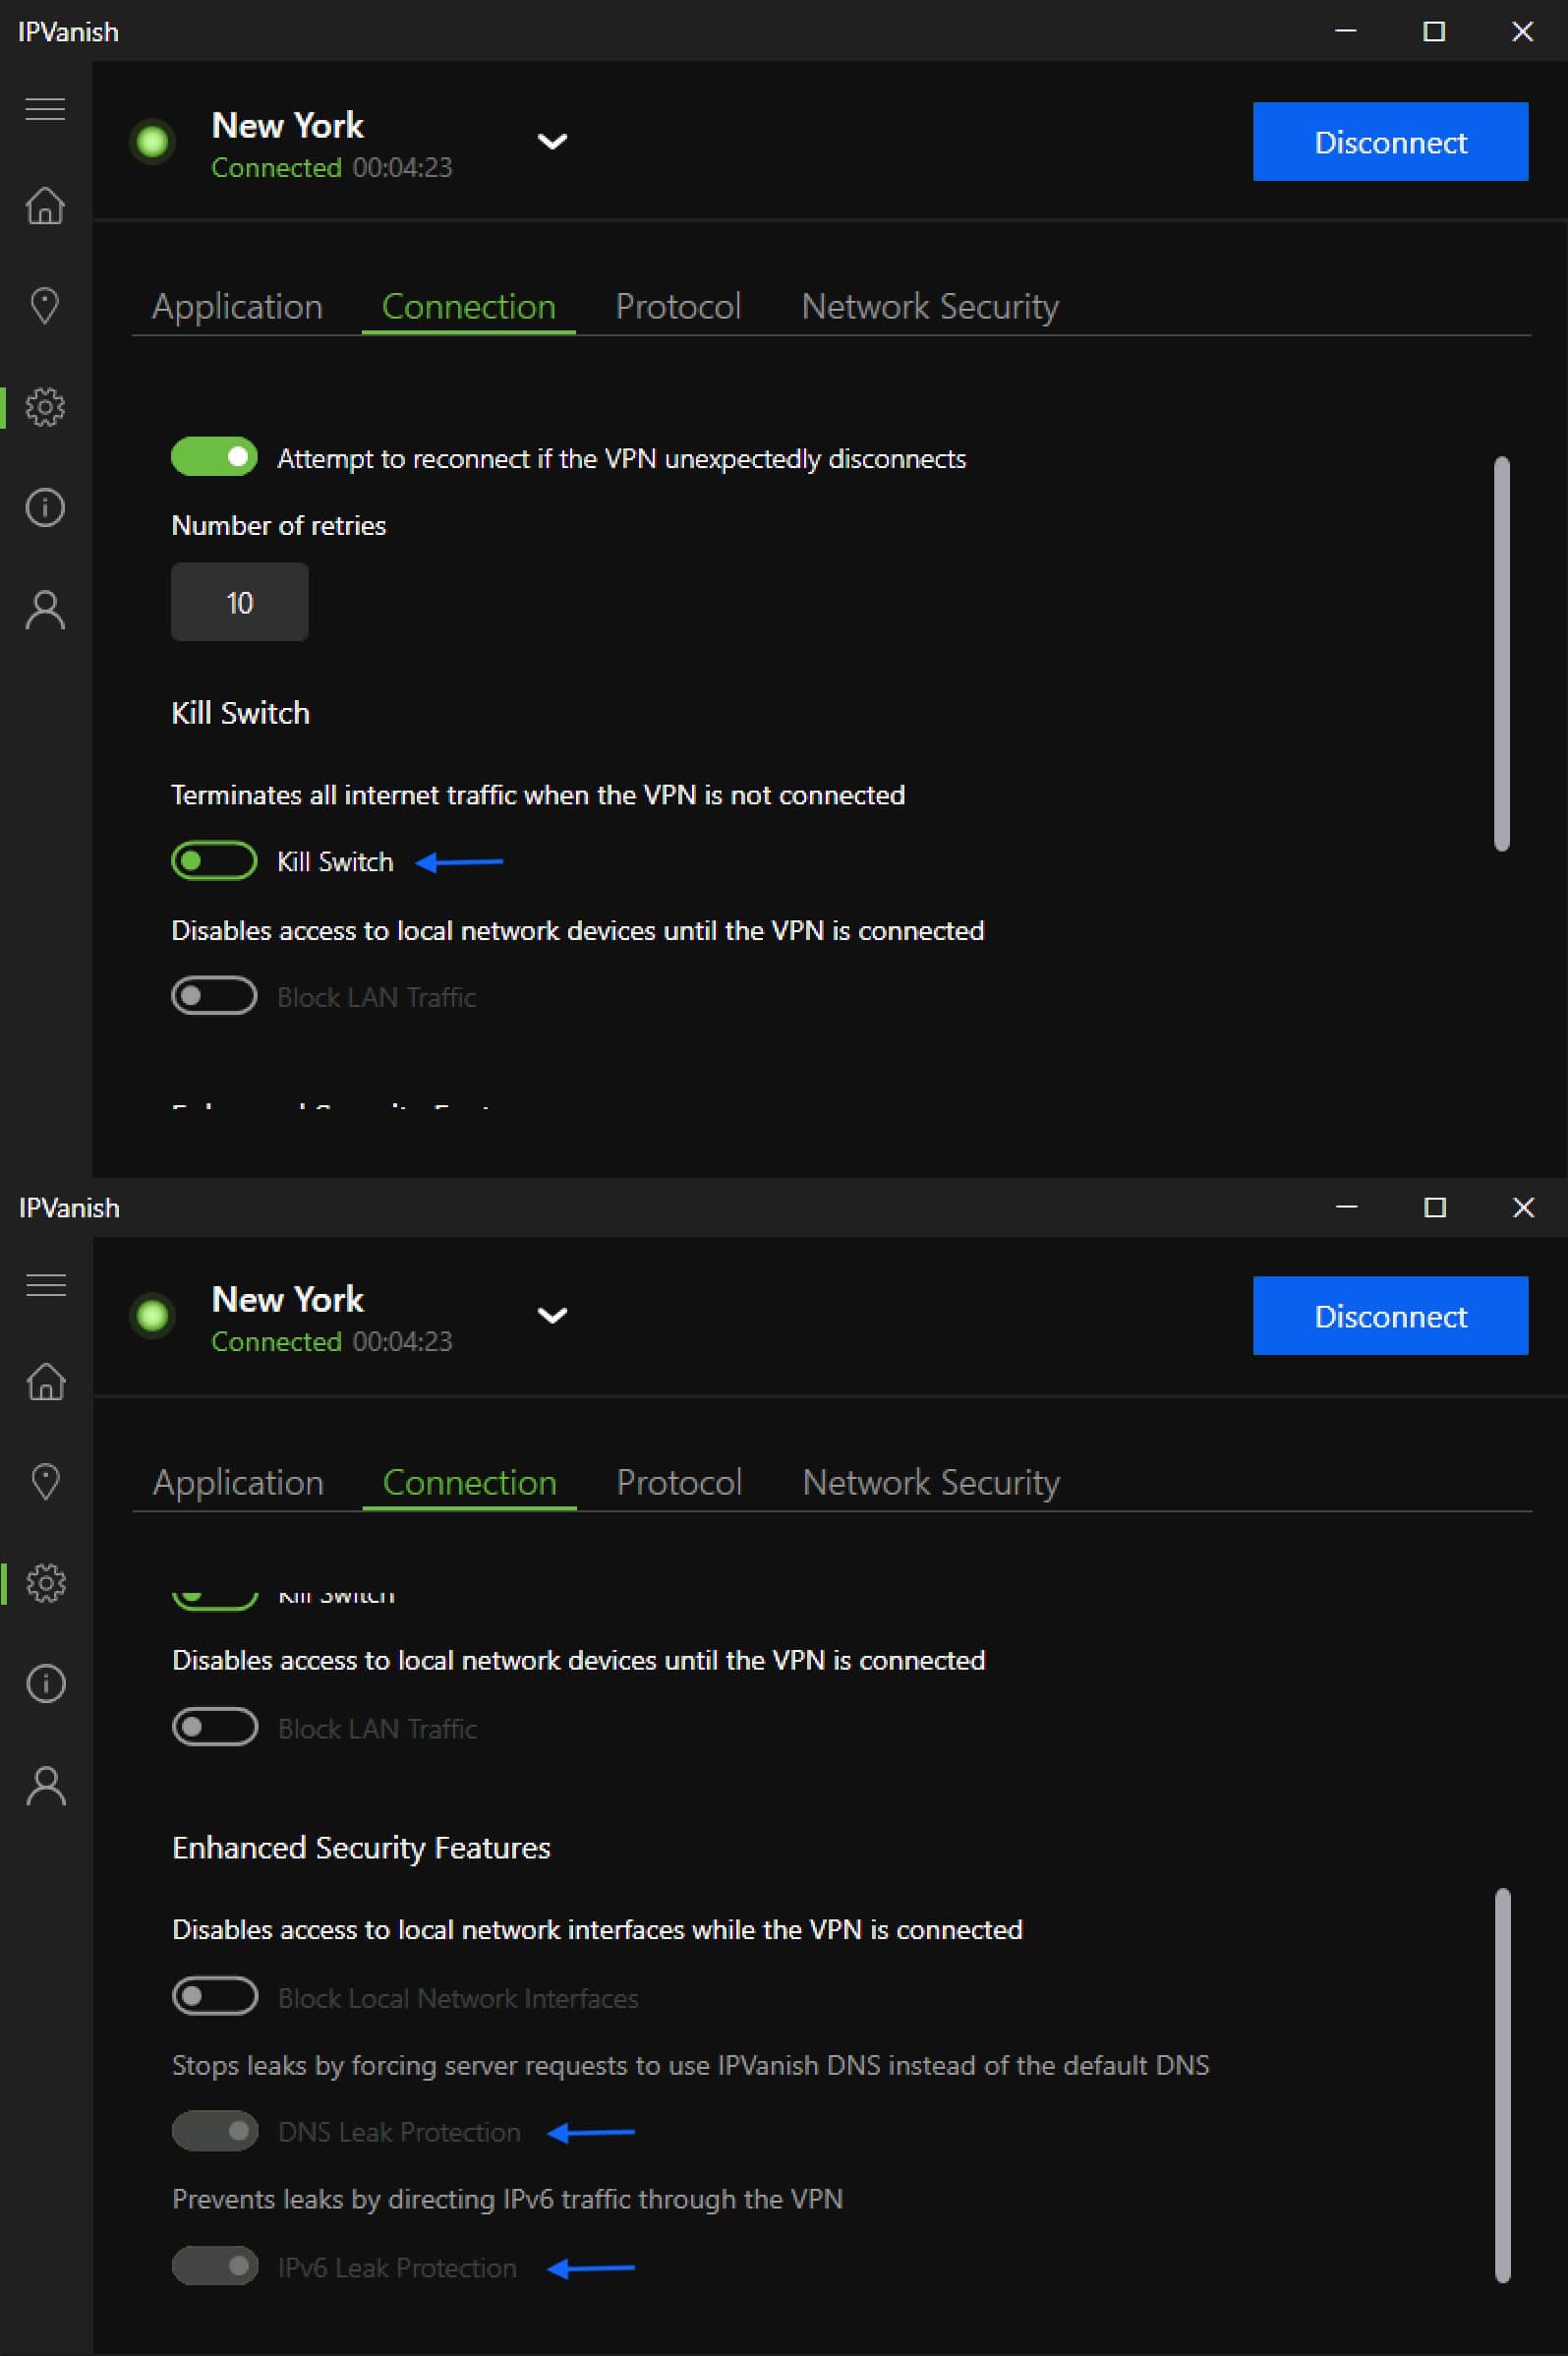Open the Protocol tab in the upper window
Screen dimensions: 1568x2356
pyautogui.click(x=678, y=306)
